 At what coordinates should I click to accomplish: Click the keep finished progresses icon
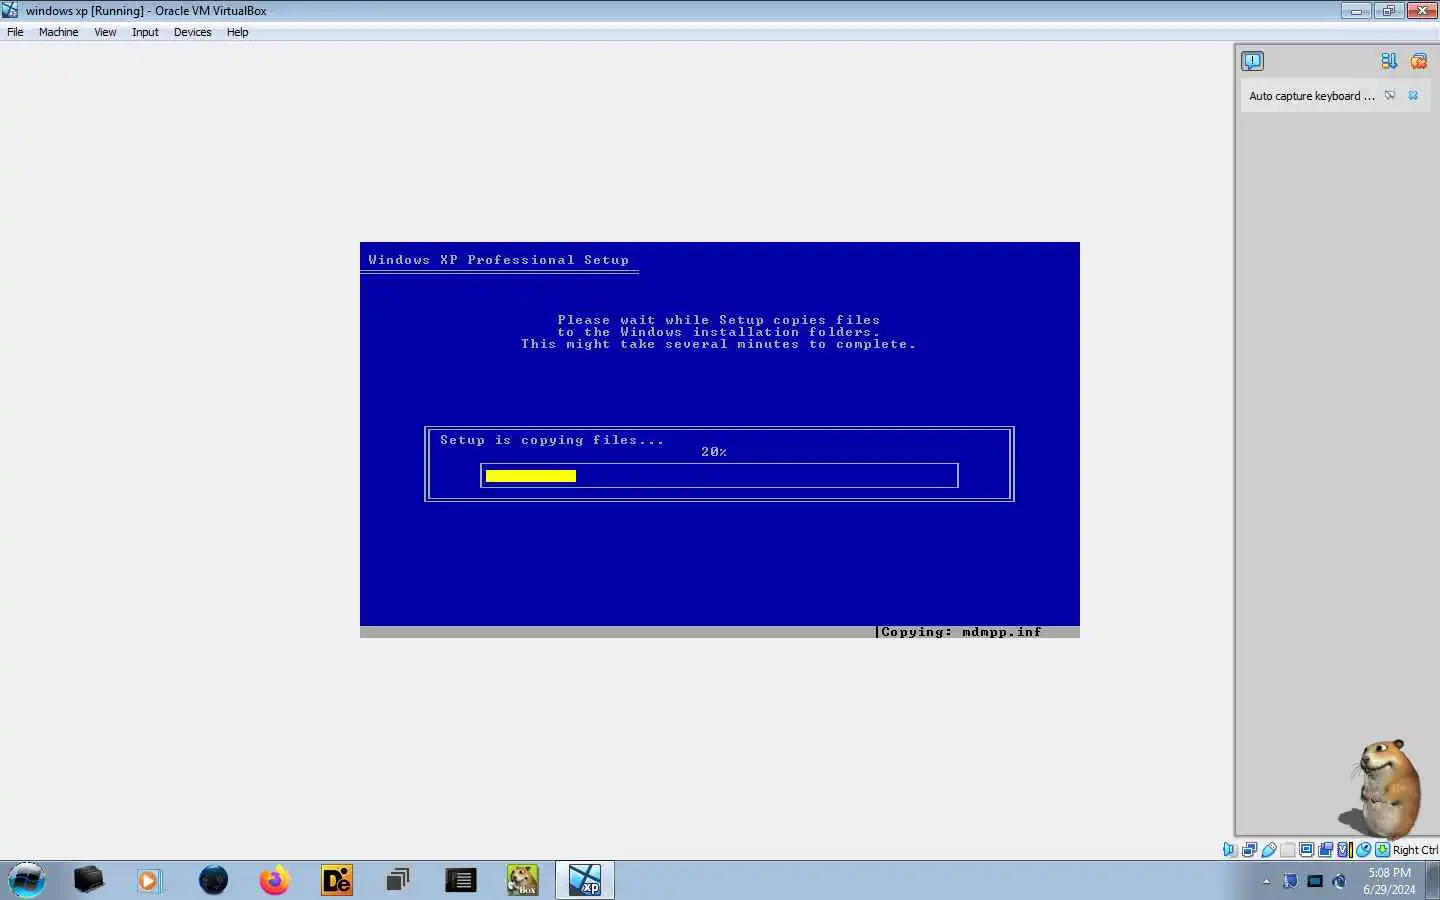[x=1389, y=61]
